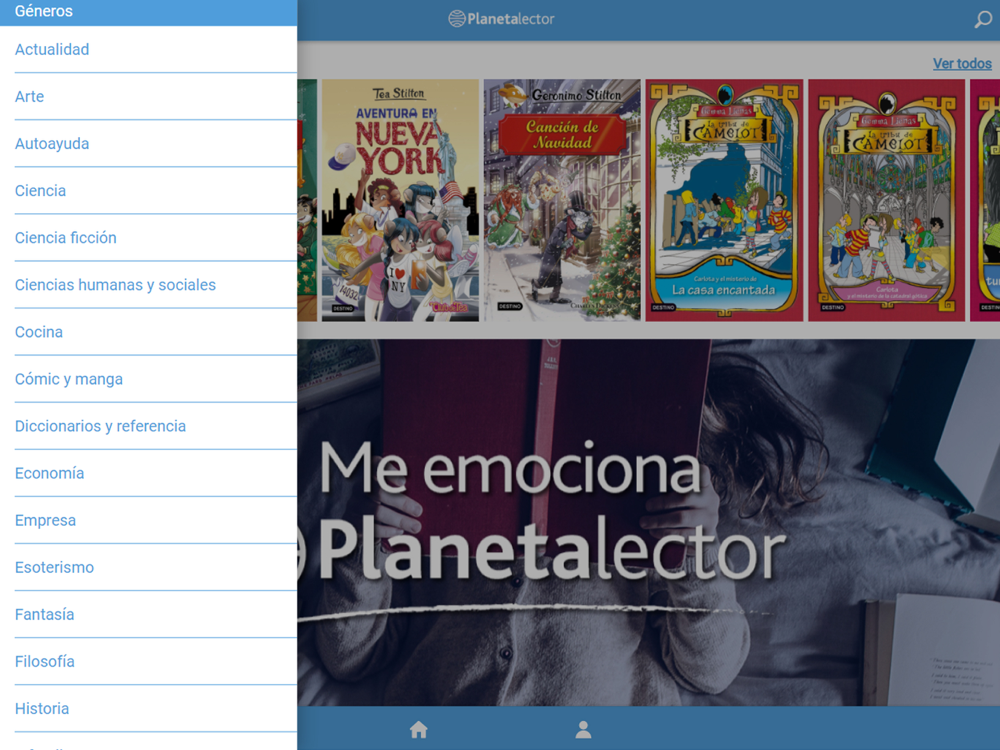Select the Historia genre
This screenshot has height=750, width=1000.
[149, 709]
